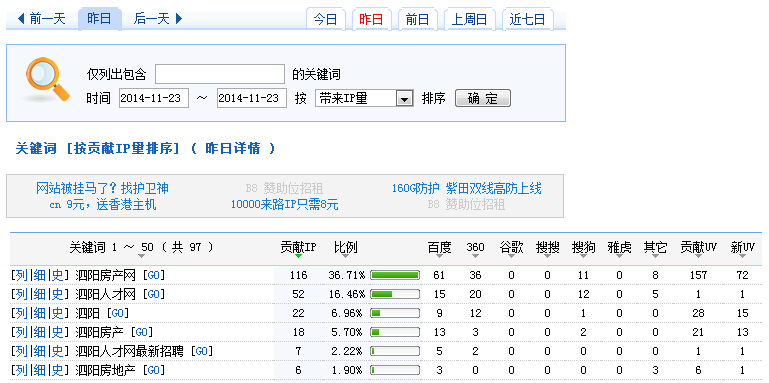Open the 带来IP量 sort dropdown

pos(363,98)
